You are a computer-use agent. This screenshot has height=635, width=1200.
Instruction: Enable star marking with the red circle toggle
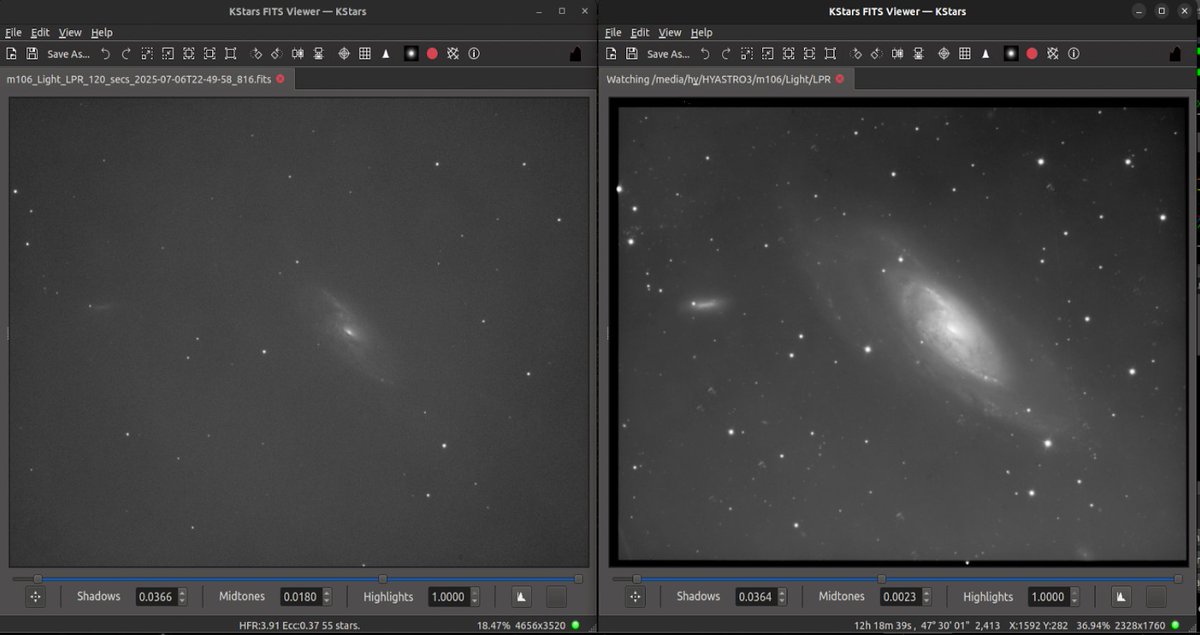[x=432, y=53]
